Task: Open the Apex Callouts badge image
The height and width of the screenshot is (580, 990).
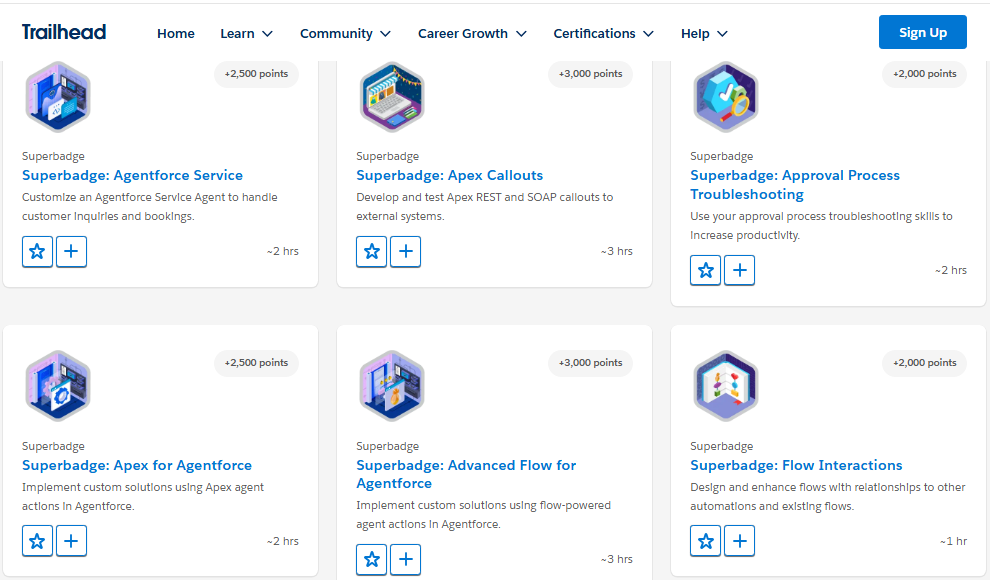Action: tap(392, 97)
